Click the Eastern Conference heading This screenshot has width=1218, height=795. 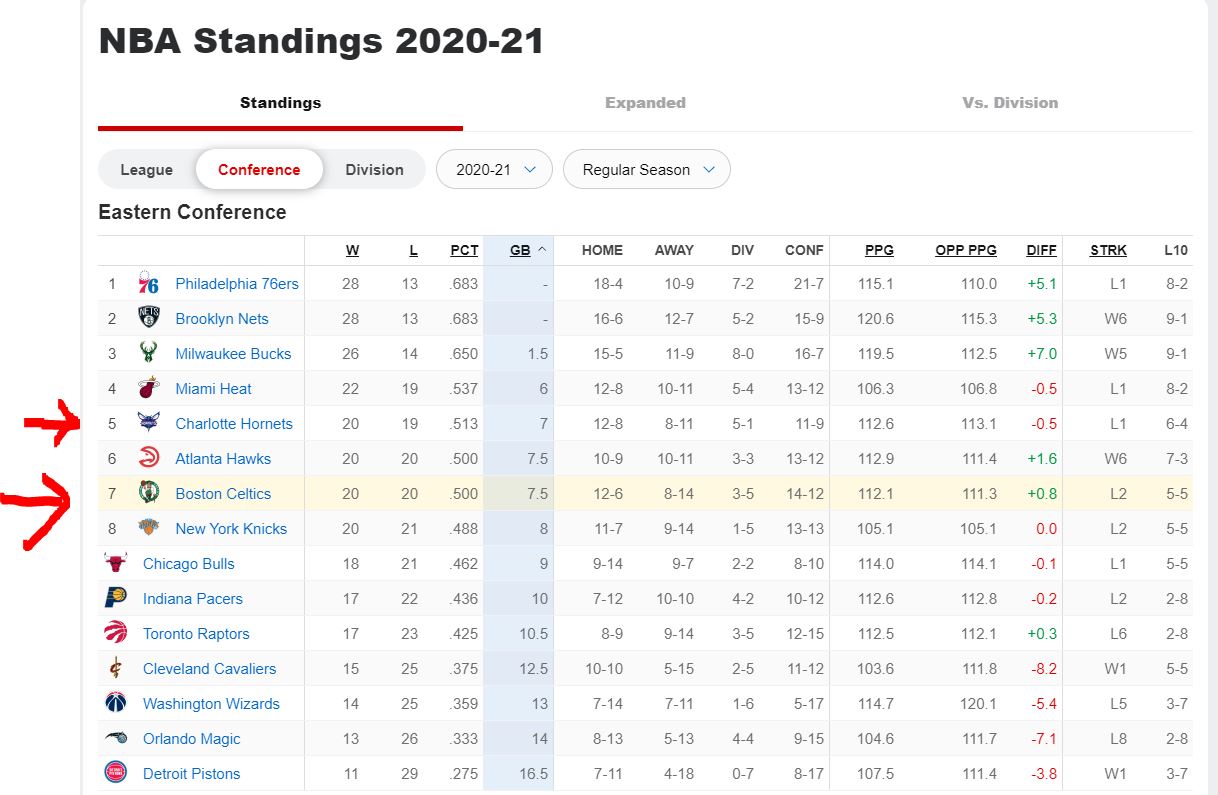coord(192,212)
